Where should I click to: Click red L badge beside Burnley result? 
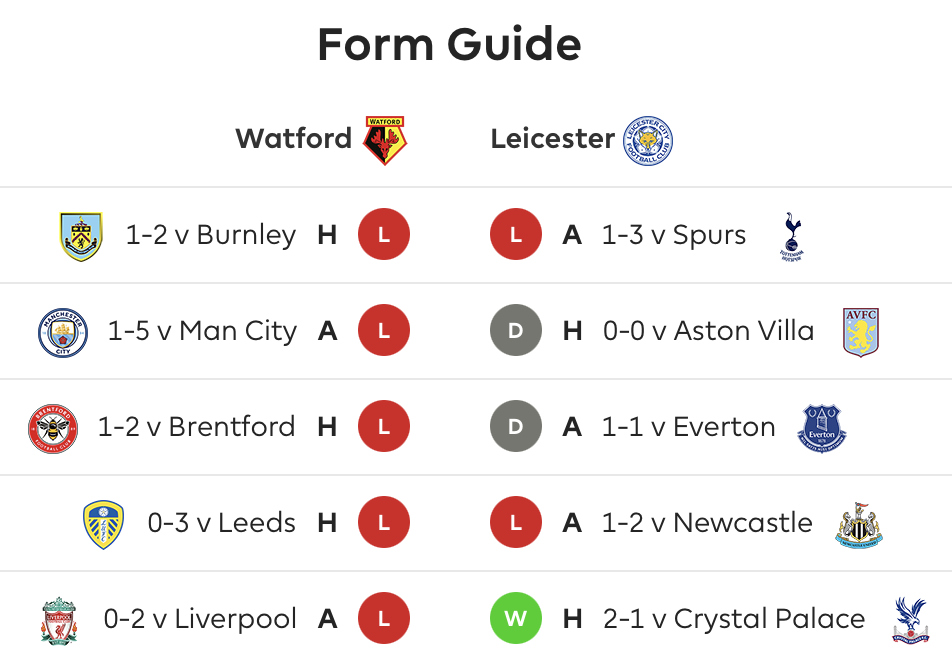click(x=384, y=234)
